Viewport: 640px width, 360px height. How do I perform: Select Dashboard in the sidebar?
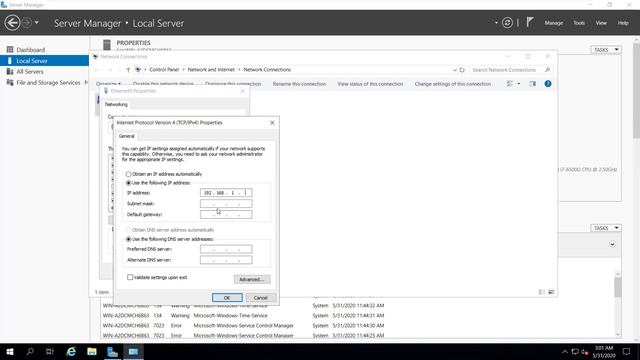(31, 50)
